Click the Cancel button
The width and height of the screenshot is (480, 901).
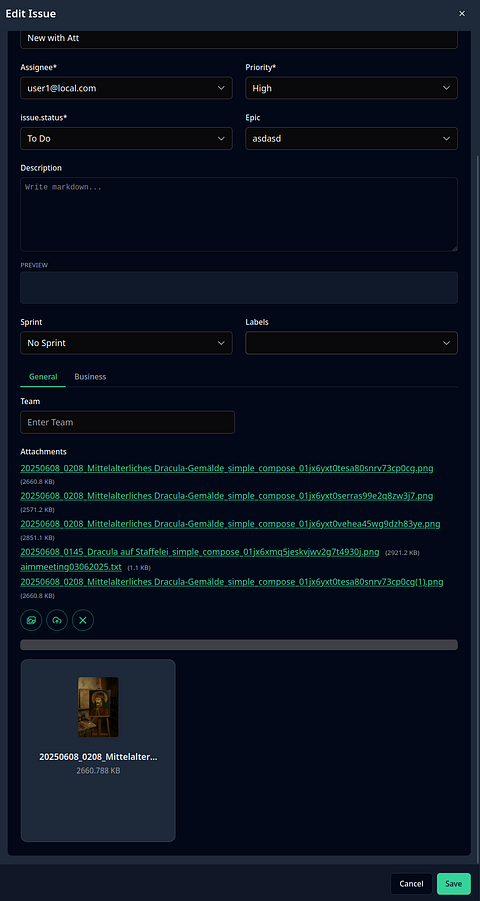412,884
